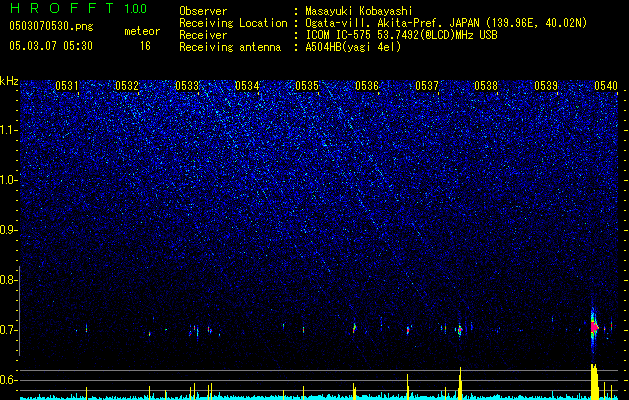Click the 0532 time axis marker
The height and width of the screenshot is (400, 629).
(127, 86)
